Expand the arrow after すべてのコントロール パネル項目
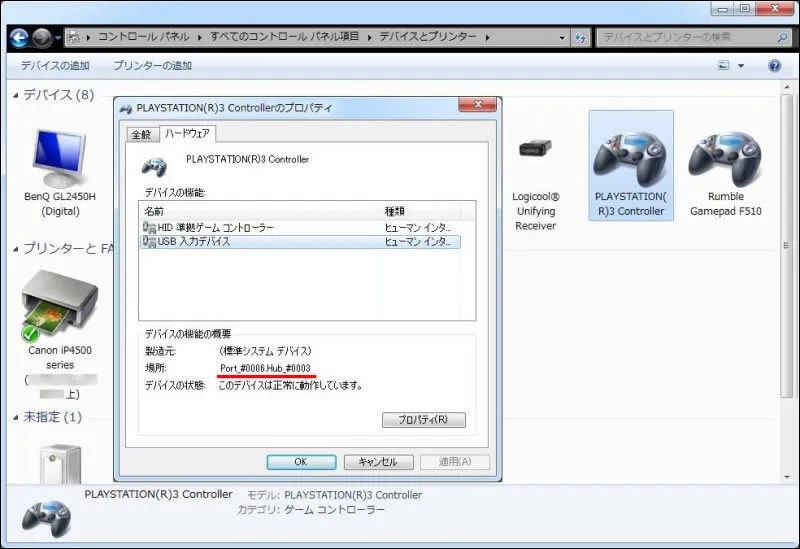Image resolution: width=800 pixels, height=549 pixels. click(369, 38)
